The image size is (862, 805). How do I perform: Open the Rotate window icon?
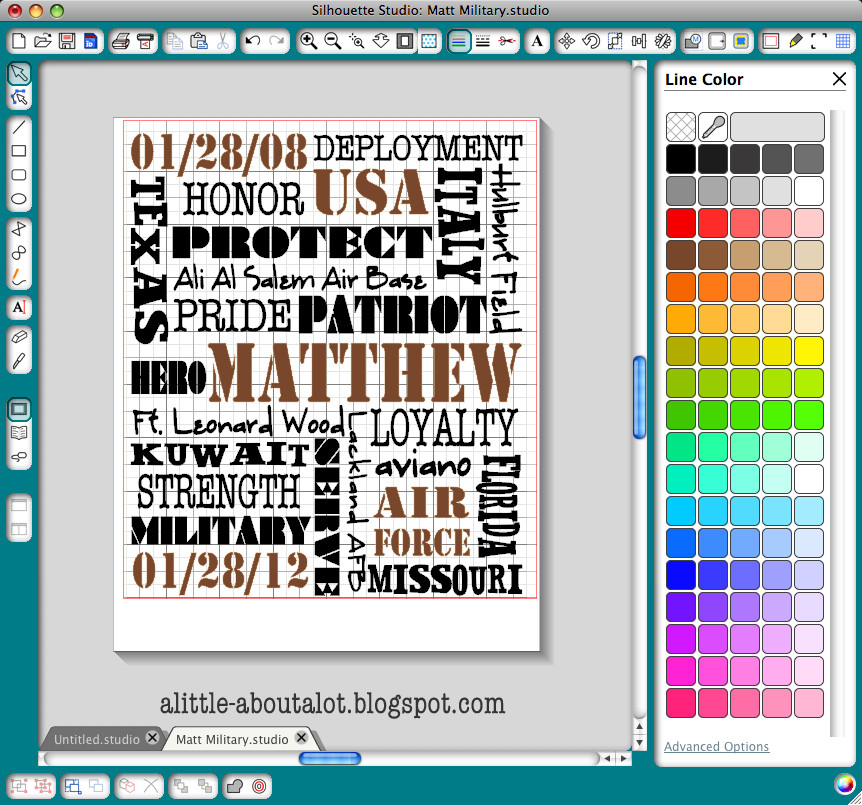[x=591, y=41]
